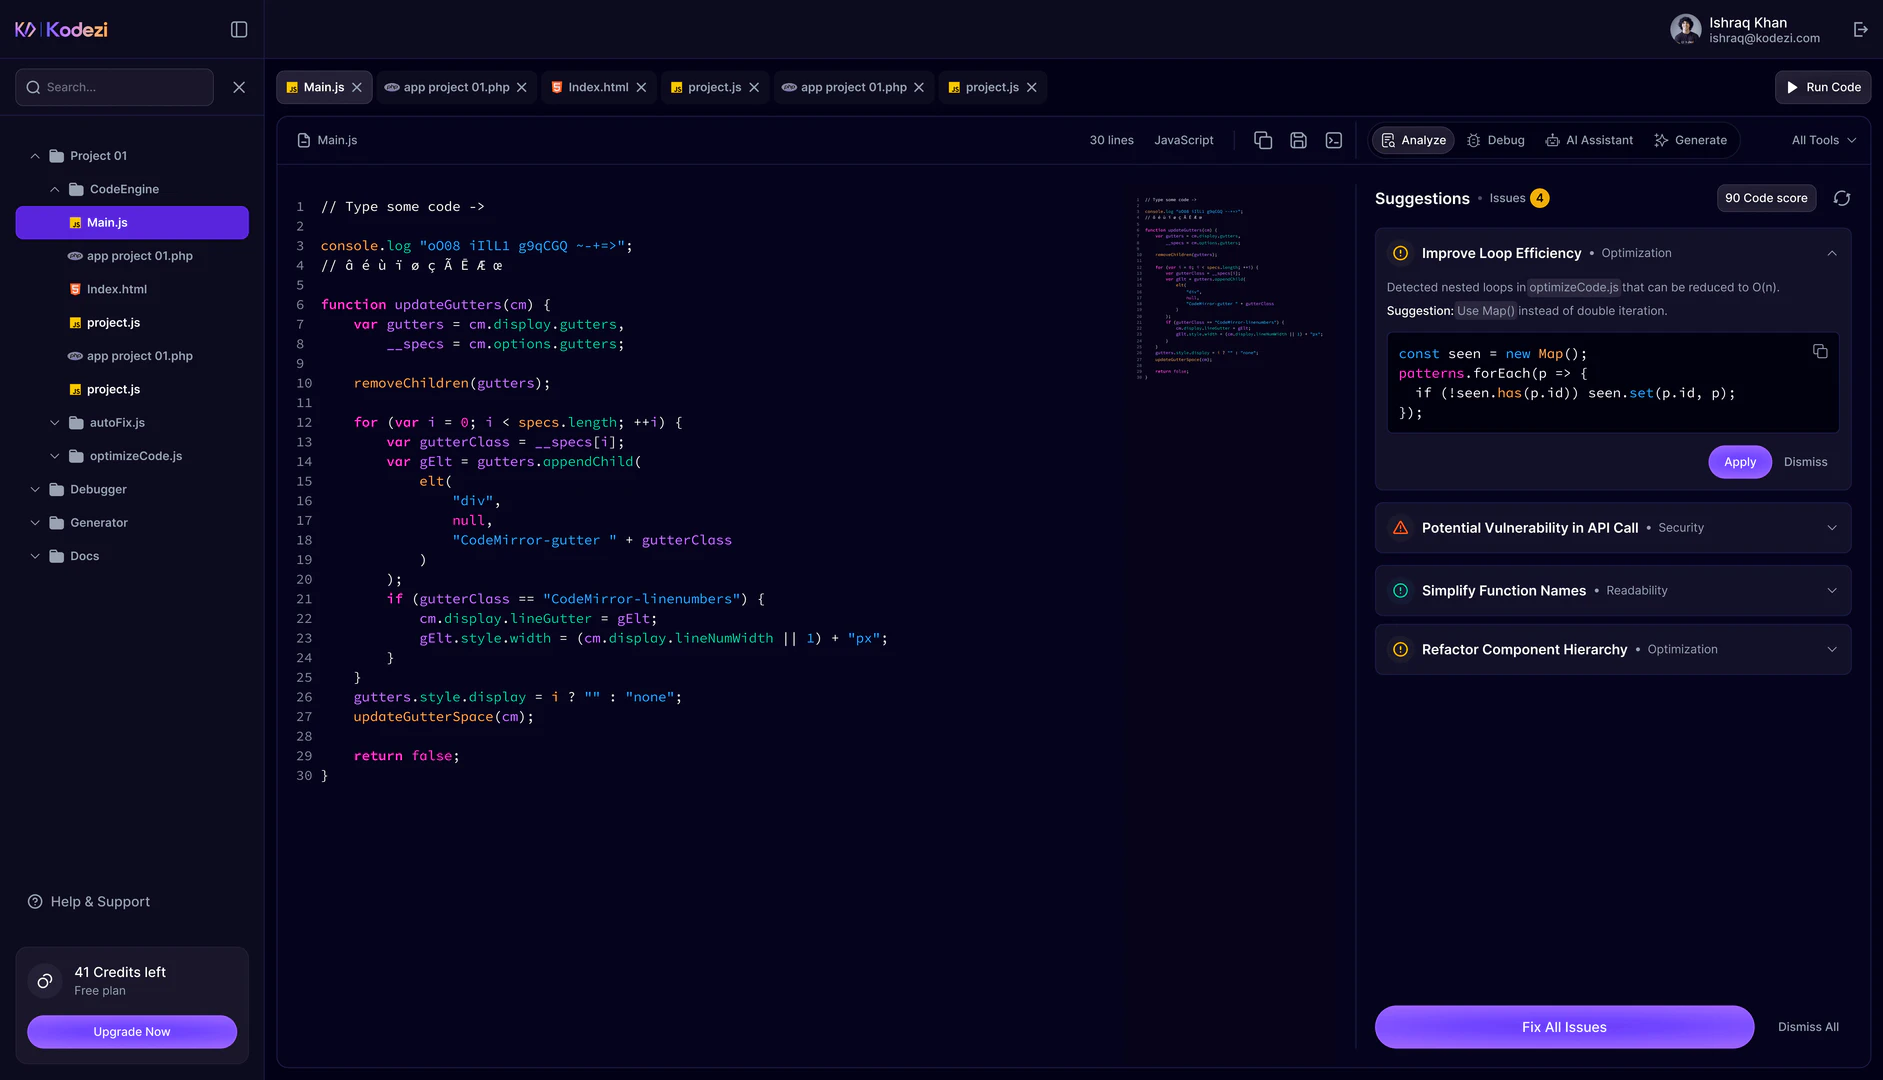Expand the Potential Vulnerability in API Call suggestion
The width and height of the screenshot is (1883, 1080).
1832,527
